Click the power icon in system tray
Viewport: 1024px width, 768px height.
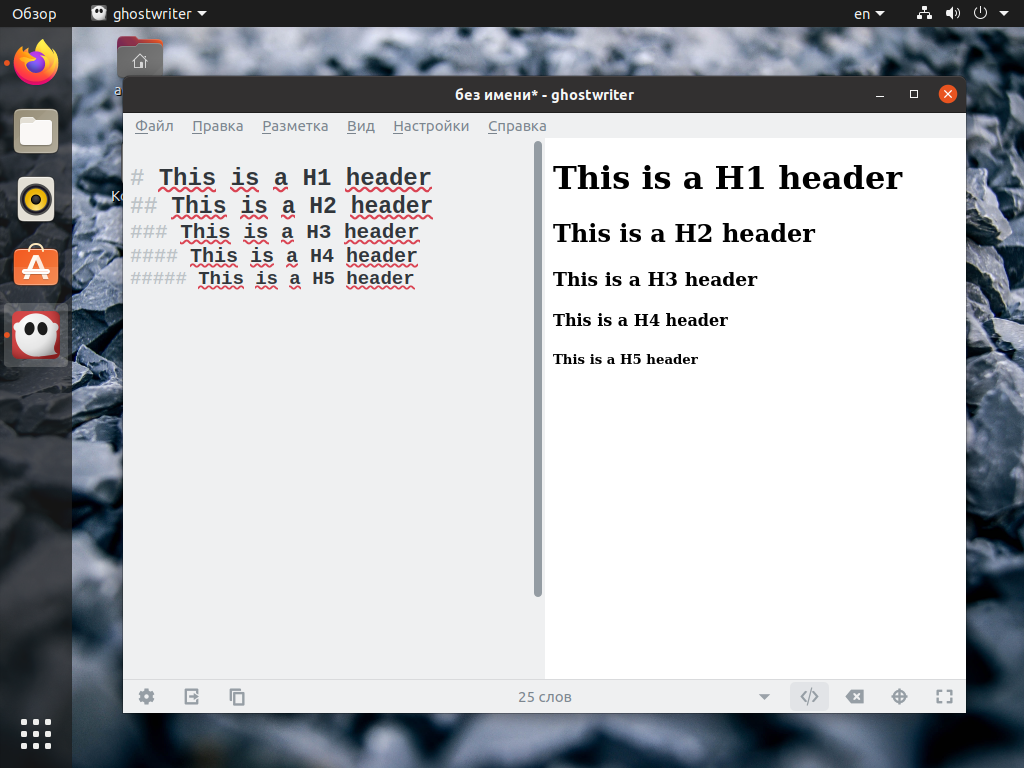click(980, 13)
